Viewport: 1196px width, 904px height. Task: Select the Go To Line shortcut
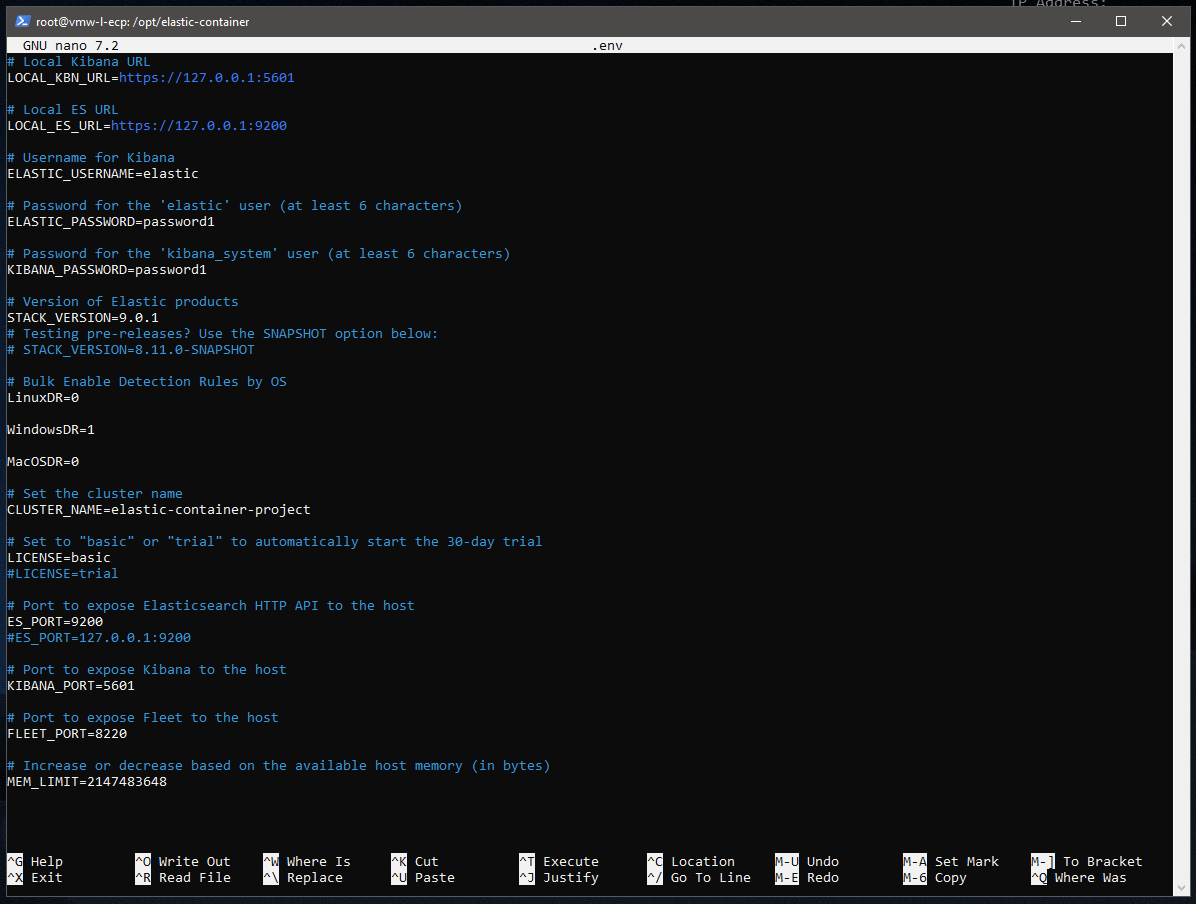(x=698, y=877)
